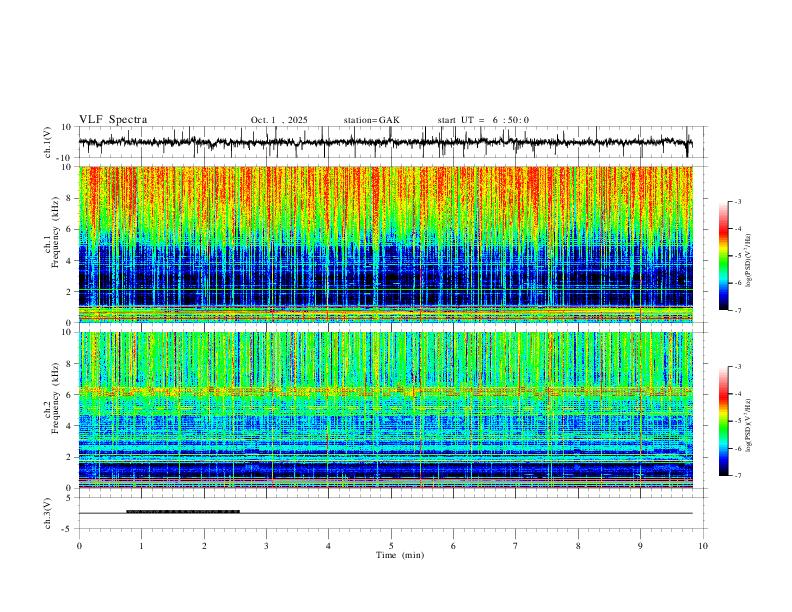The height and width of the screenshot is (612, 792).
Task: Click the '-3' tick on ch.2 color bar
Action: click(x=738, y=367)
